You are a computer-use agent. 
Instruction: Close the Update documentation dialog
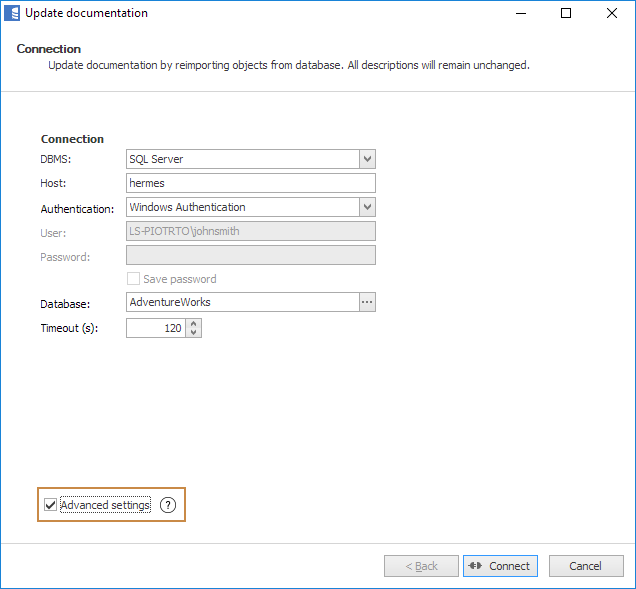[612, 13]
